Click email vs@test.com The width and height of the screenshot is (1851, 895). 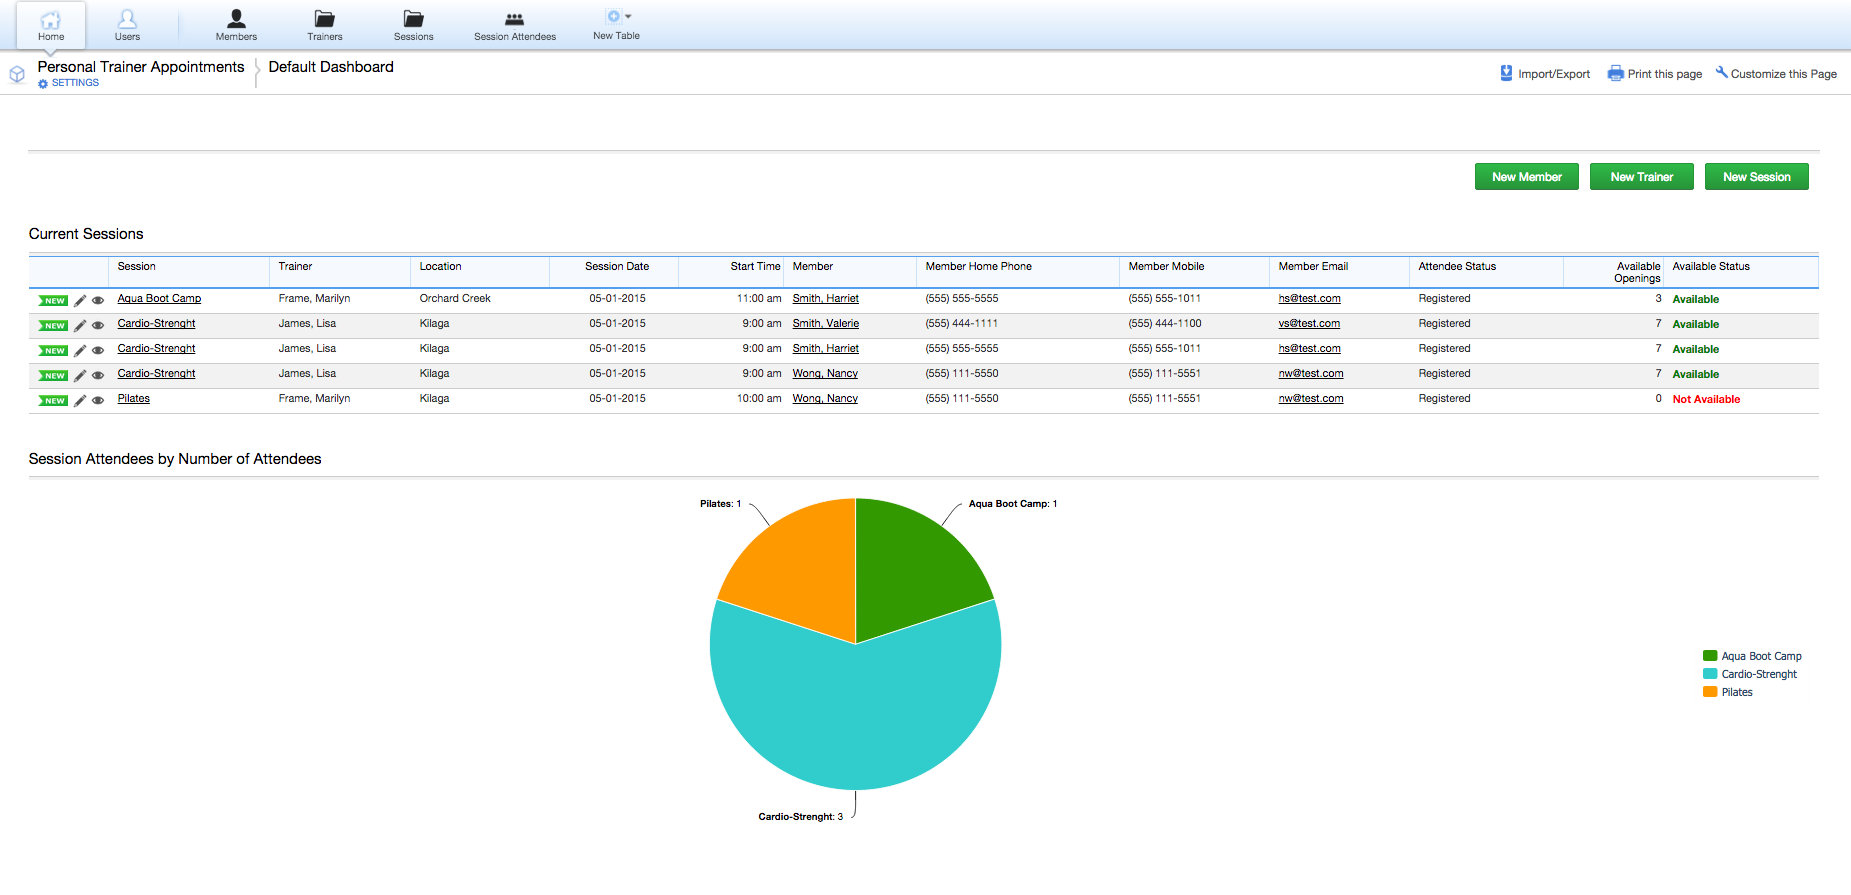pyautogui.click(x=1309, y=323)
